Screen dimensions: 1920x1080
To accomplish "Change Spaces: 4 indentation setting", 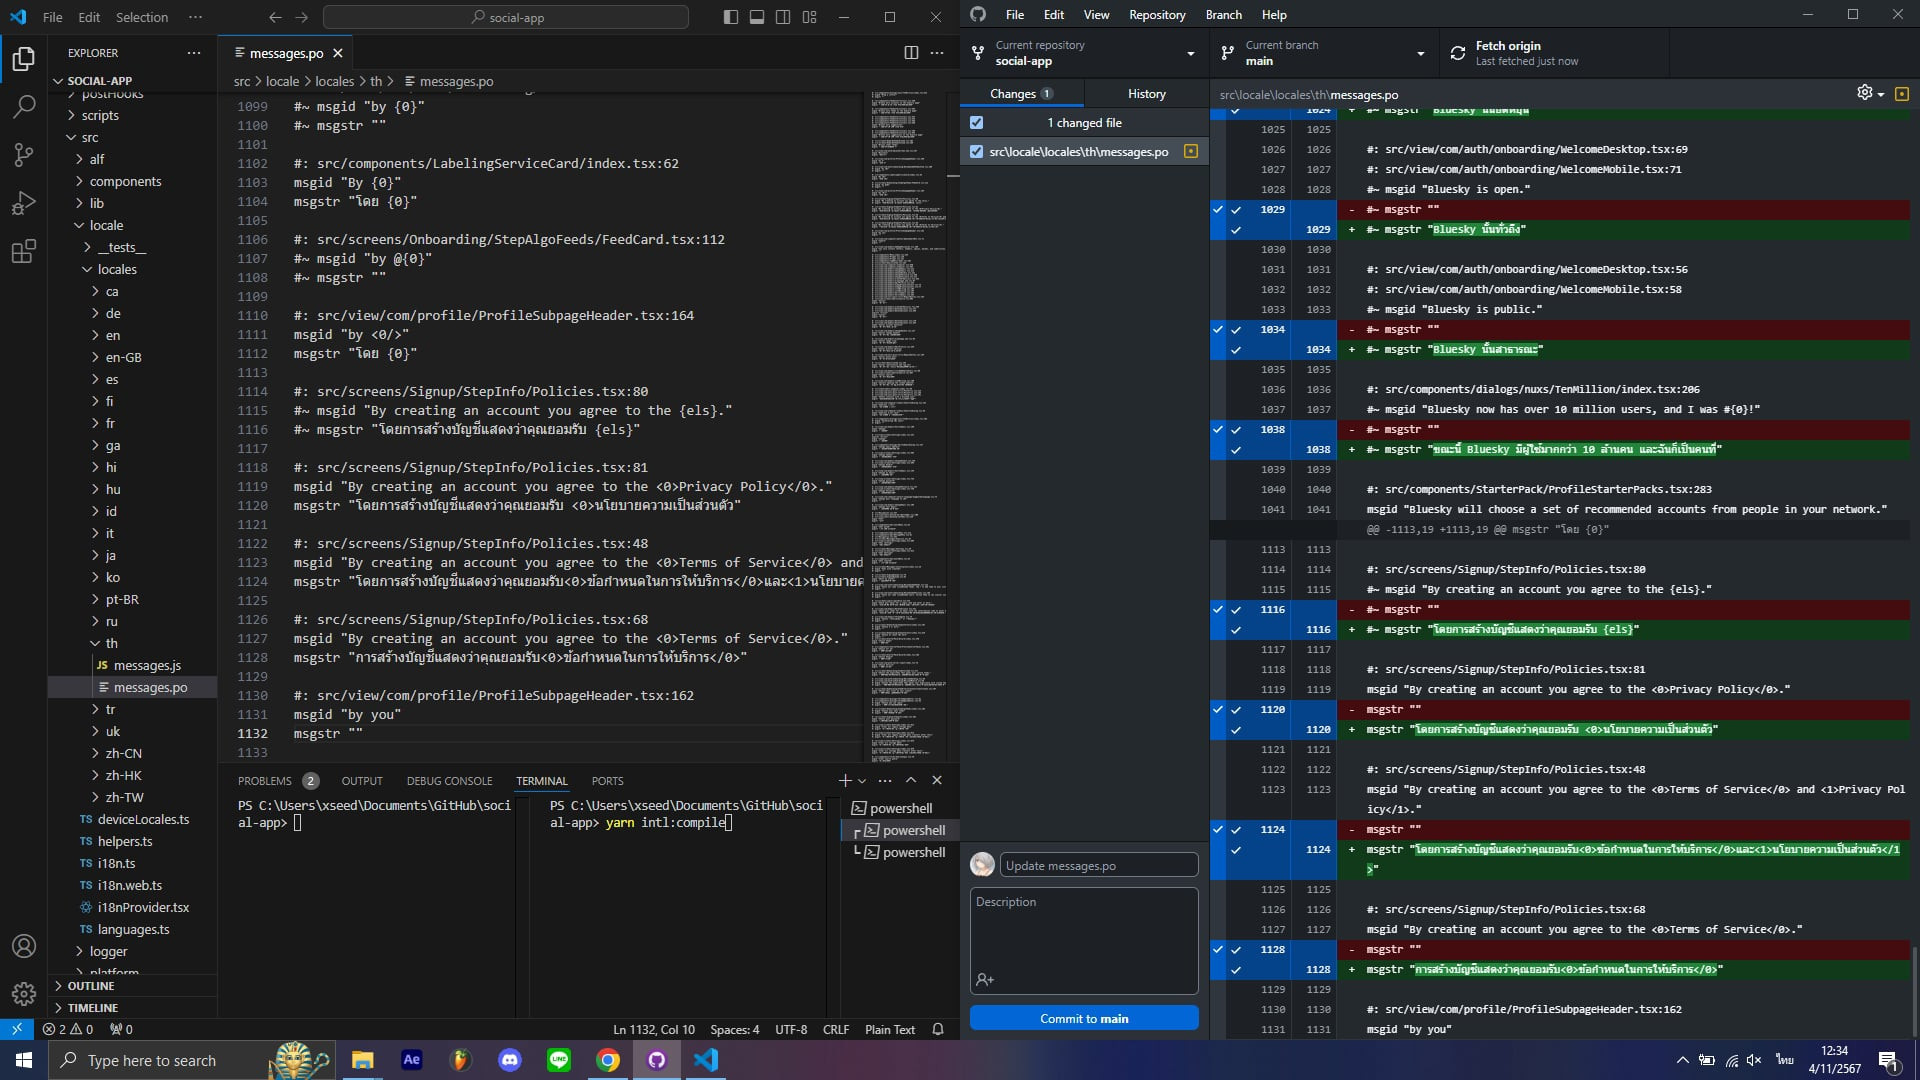I will click(x=734, y=1029).
